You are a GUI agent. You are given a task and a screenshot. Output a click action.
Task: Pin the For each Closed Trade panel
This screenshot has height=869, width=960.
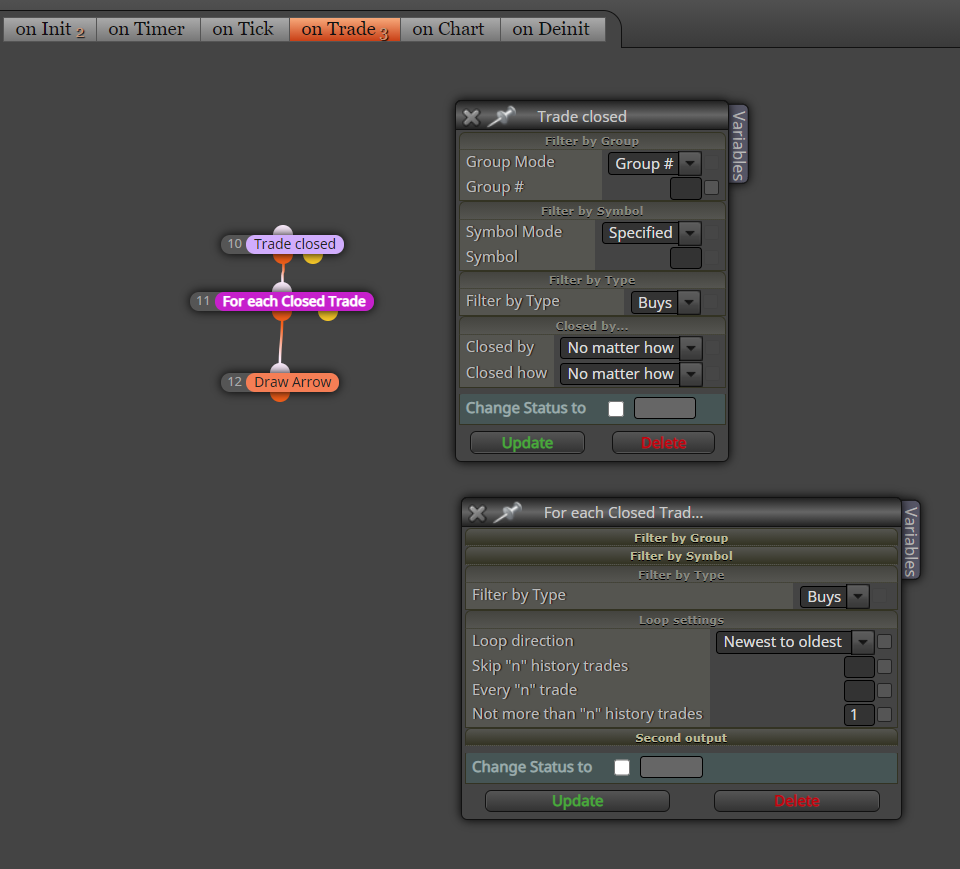(x=507, y=513)
